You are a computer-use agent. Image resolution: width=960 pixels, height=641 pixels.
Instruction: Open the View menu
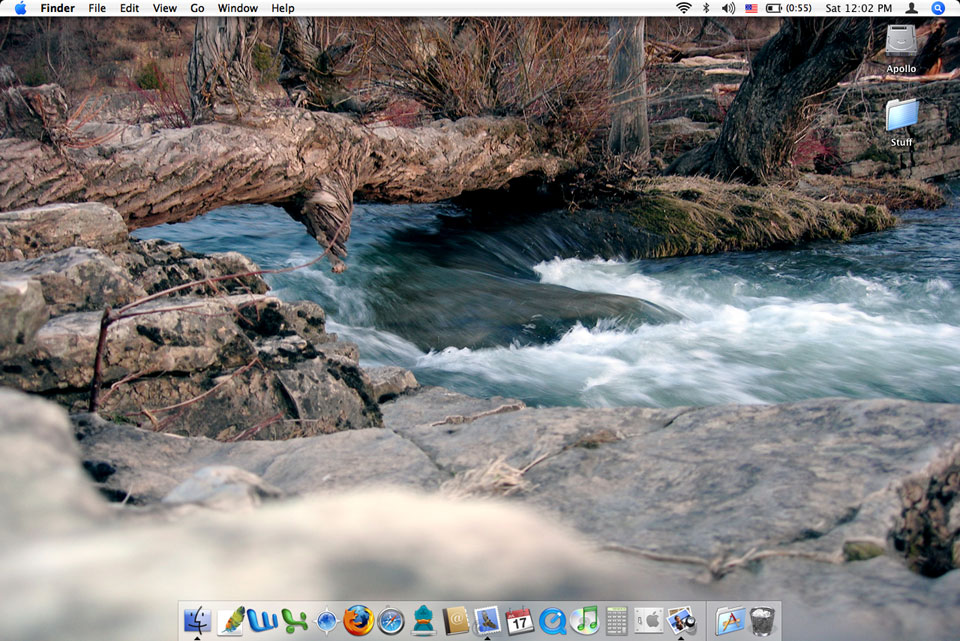click(165, 8)
